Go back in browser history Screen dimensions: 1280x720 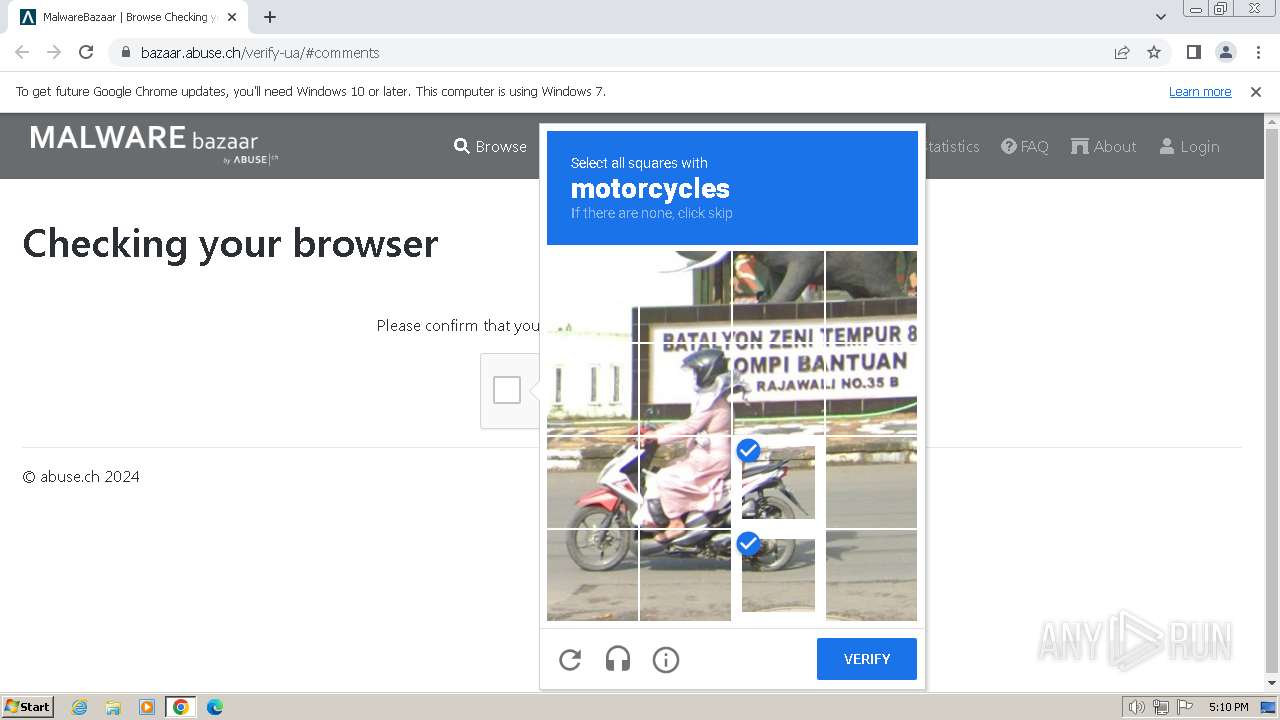(22, 52)
